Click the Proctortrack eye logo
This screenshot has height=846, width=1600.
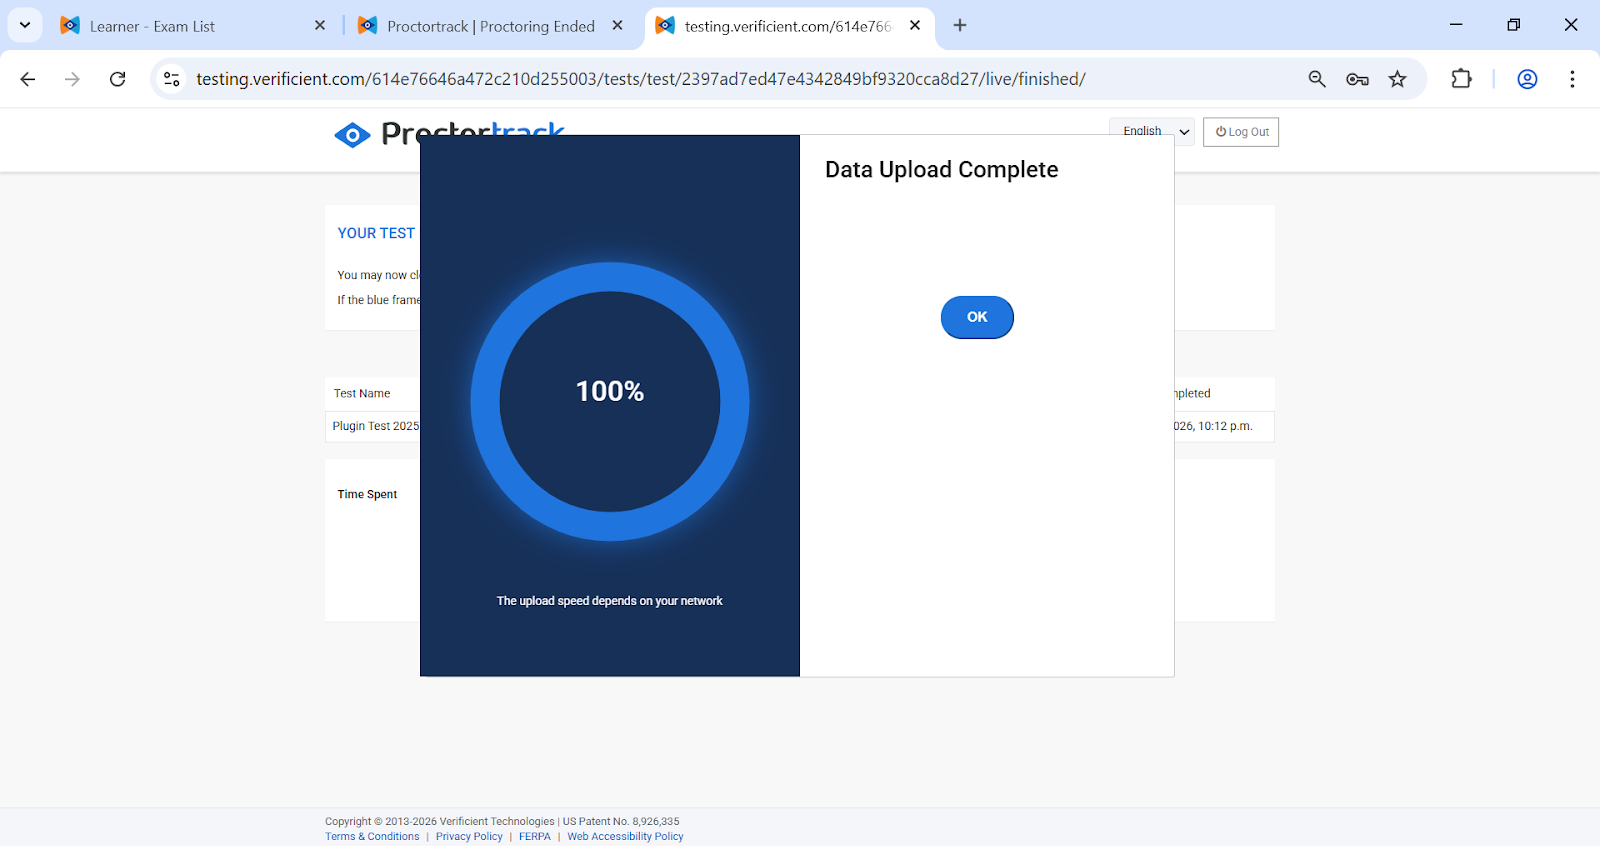coord(352,135)
